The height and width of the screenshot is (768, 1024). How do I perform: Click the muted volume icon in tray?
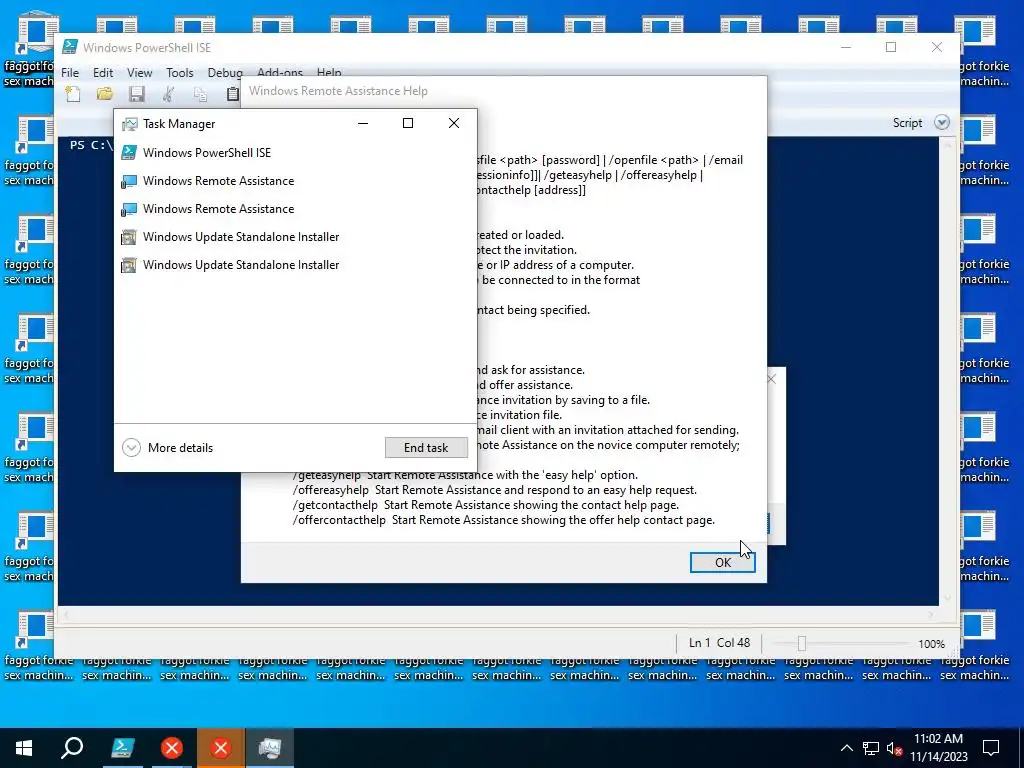(894, 748)
